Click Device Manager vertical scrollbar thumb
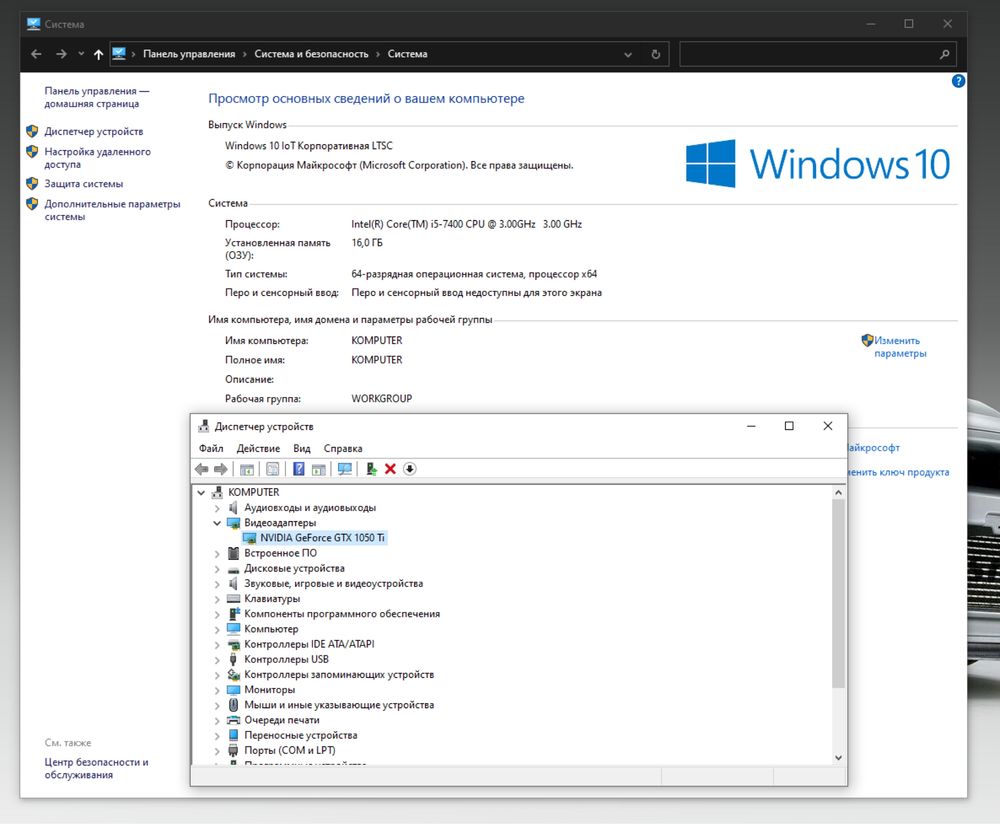 tap(838, 593)
